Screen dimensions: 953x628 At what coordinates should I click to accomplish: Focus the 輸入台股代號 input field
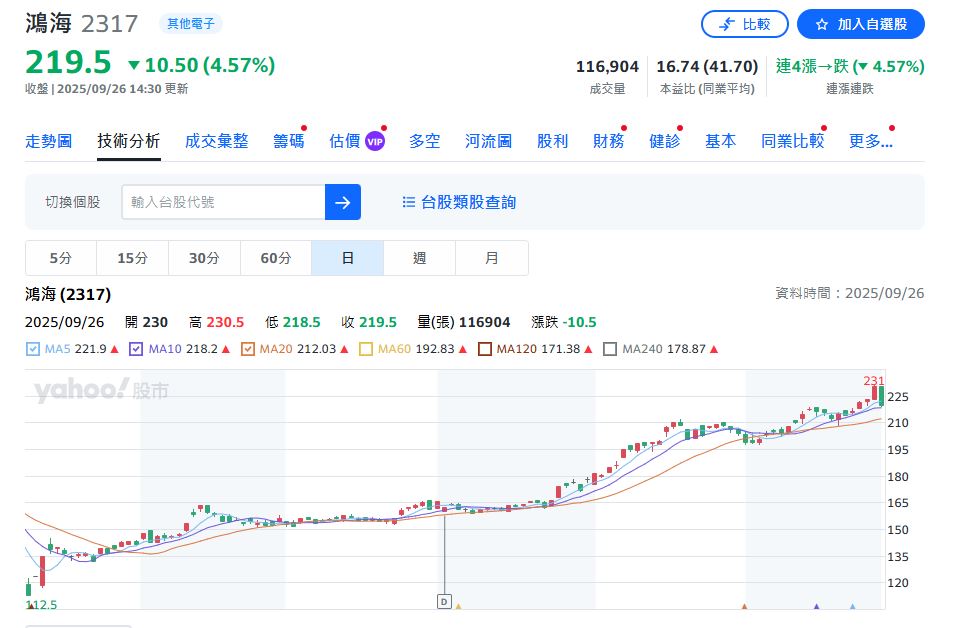(x=223, y=202)
